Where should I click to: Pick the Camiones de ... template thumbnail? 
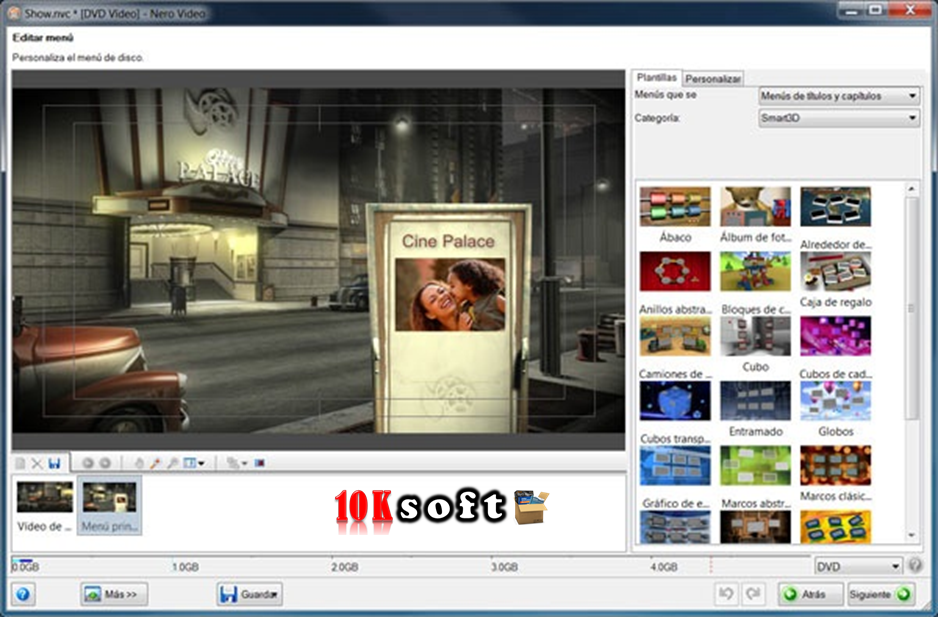(x=675, y=336)
